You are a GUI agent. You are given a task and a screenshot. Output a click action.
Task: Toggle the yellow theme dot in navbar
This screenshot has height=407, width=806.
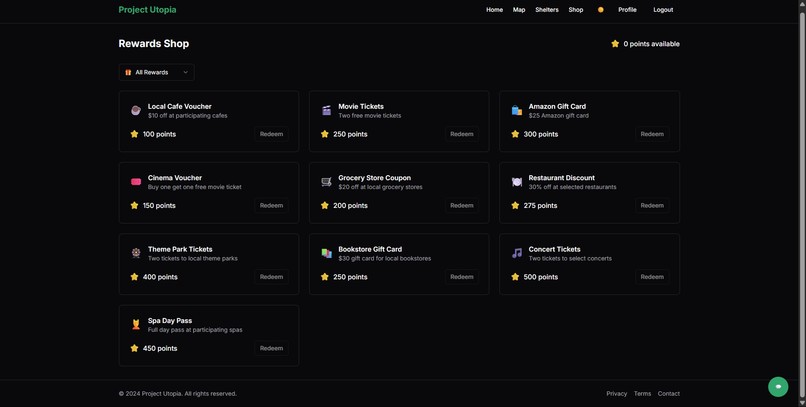[x=600, y=10]
